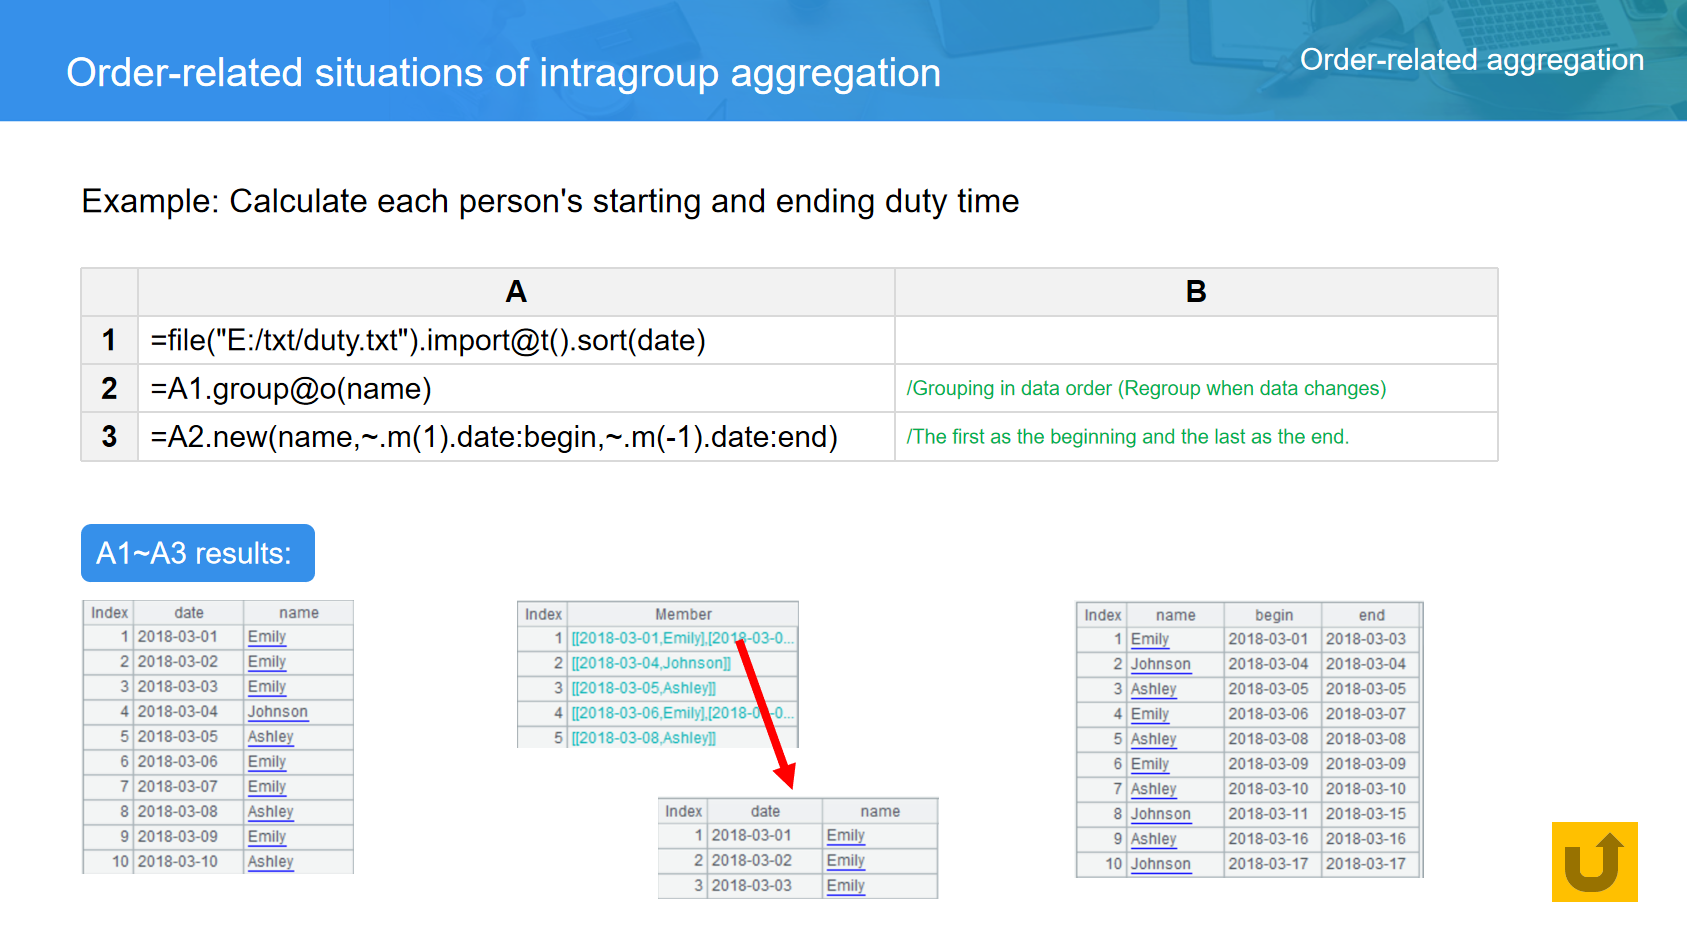Select the cell with the =A2.new formula

[515, 437]
